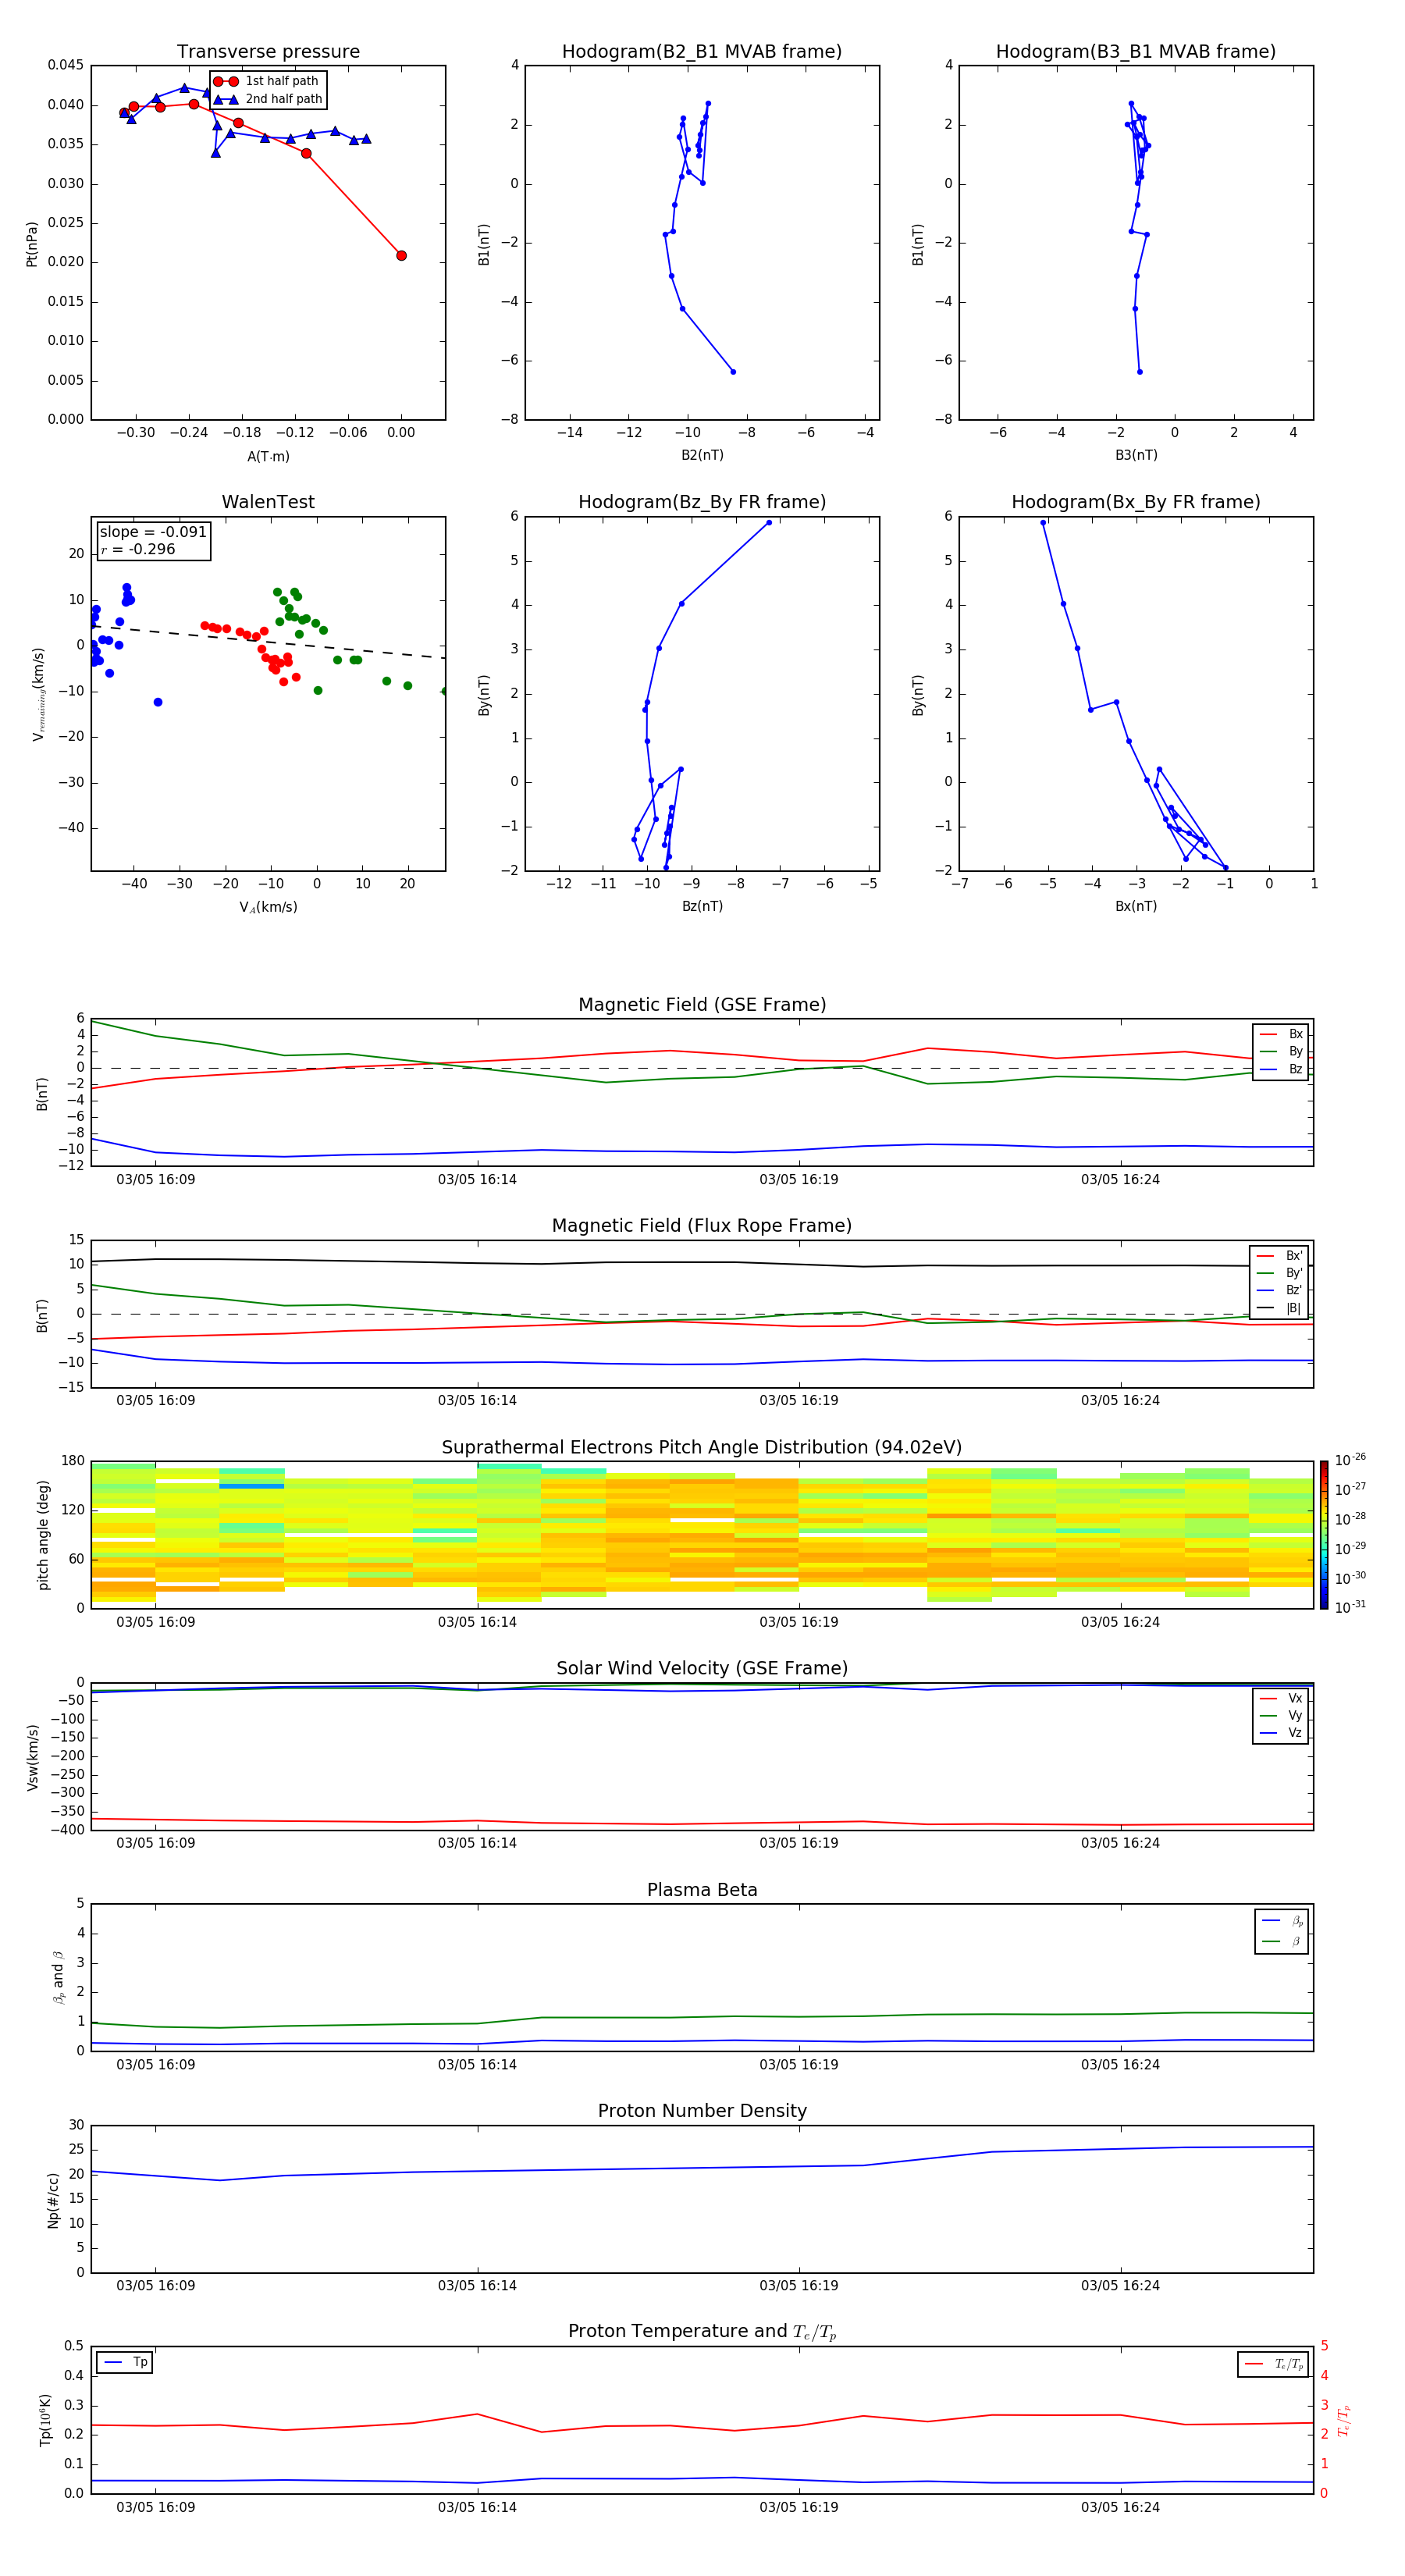Image resolution: width=1405 pixels, height=2576 pixels.
Task: Click the 'r = -0.296' annotation
Action: [138, 549]
